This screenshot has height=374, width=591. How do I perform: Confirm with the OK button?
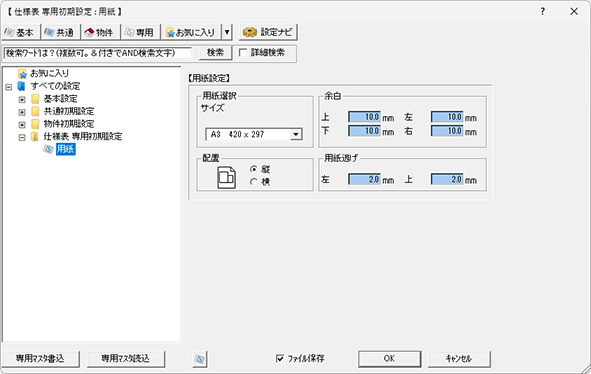tap(389, 359)
